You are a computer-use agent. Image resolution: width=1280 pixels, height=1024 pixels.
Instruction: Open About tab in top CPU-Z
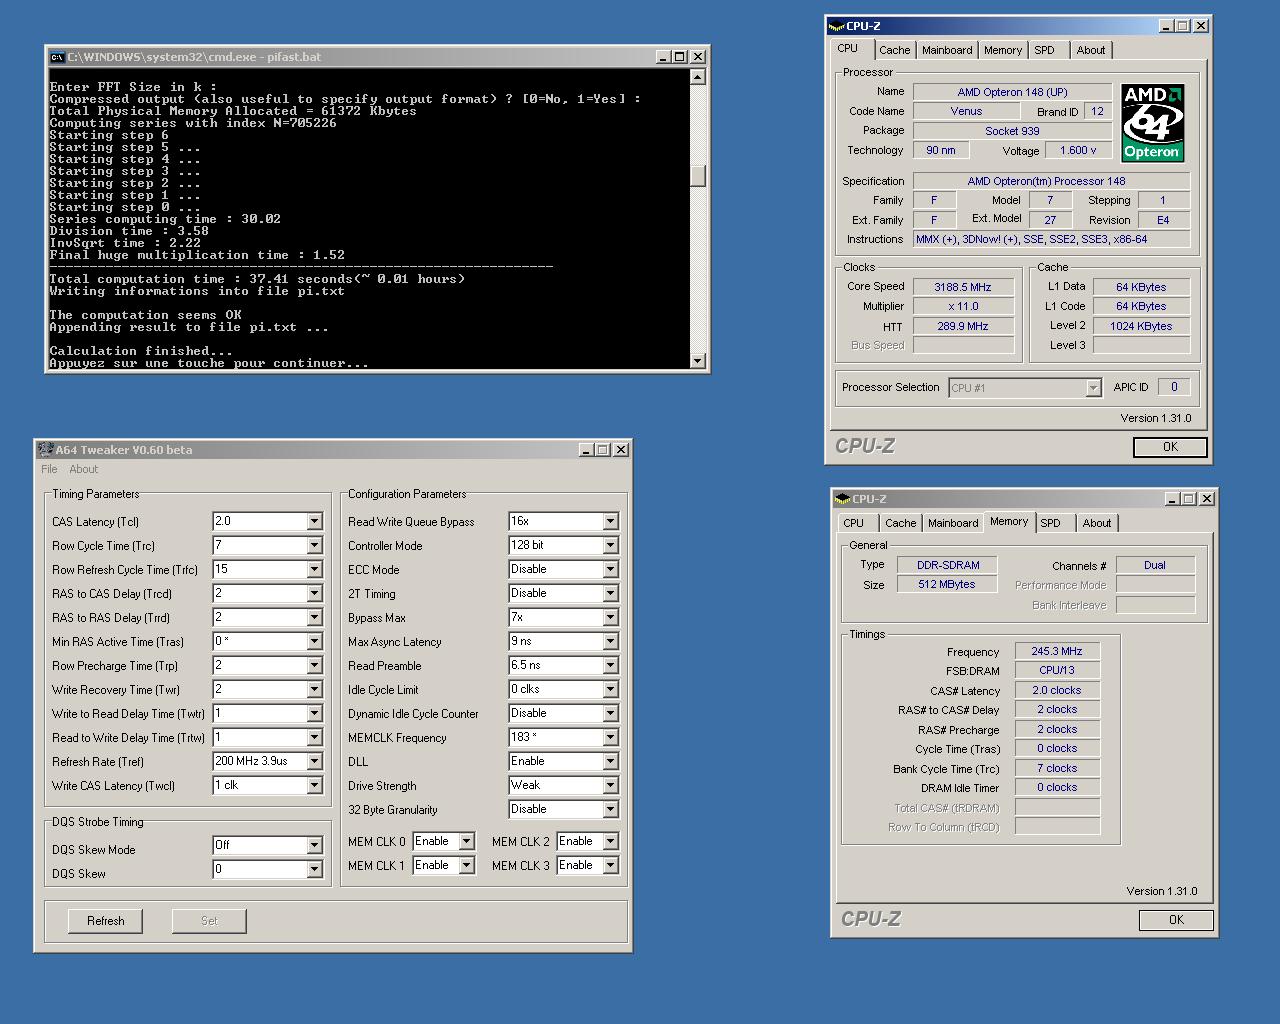[1091, 50]
